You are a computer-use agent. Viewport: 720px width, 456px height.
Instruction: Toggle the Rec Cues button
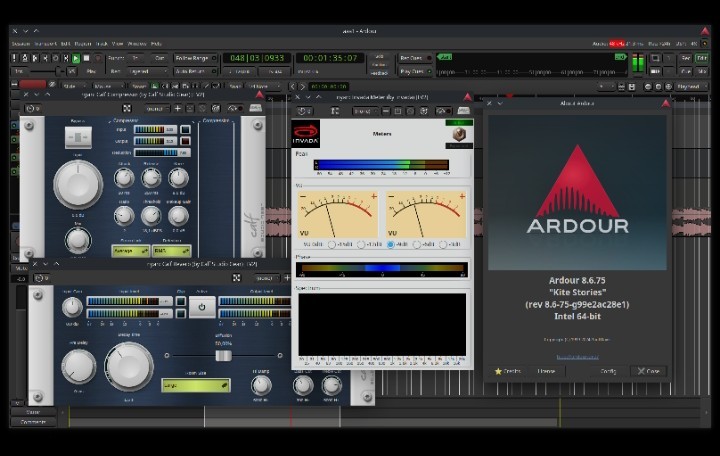415,58
